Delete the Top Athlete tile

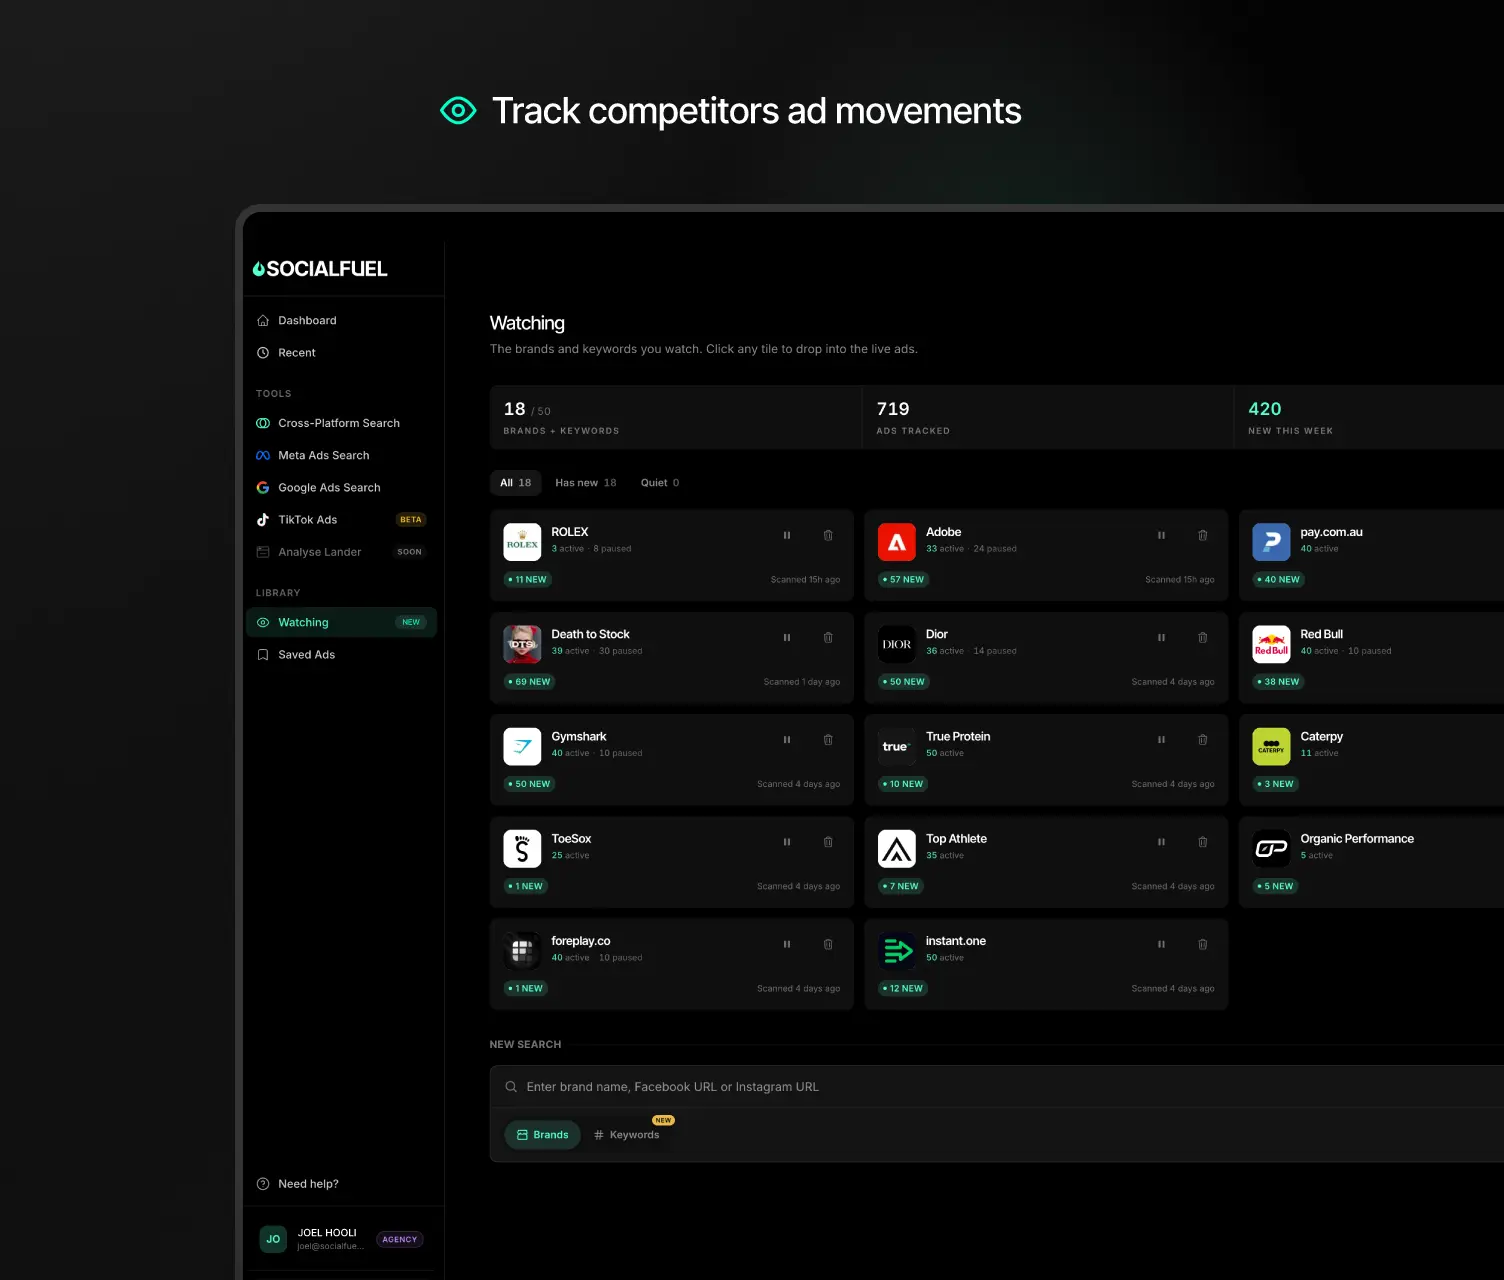click(x=1203, y=842)
